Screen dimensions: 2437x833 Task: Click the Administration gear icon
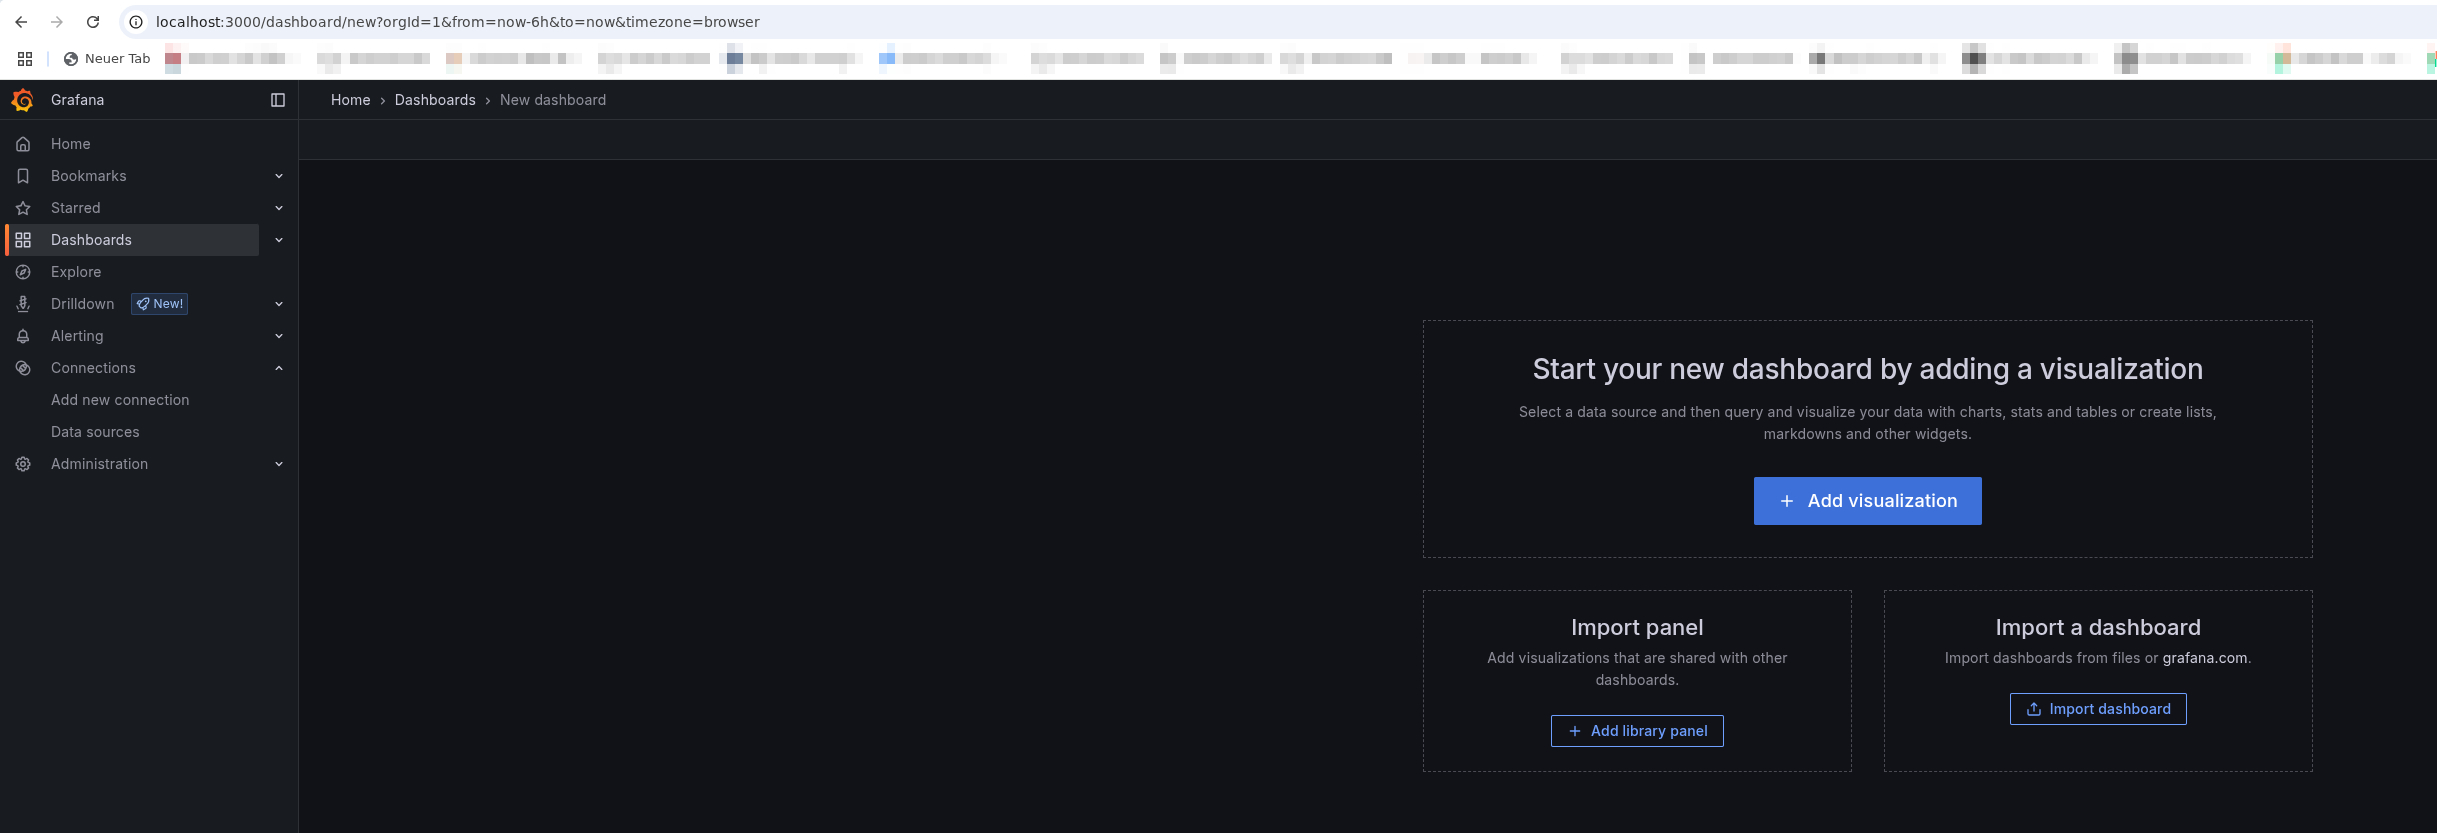[x=23, y=464]
